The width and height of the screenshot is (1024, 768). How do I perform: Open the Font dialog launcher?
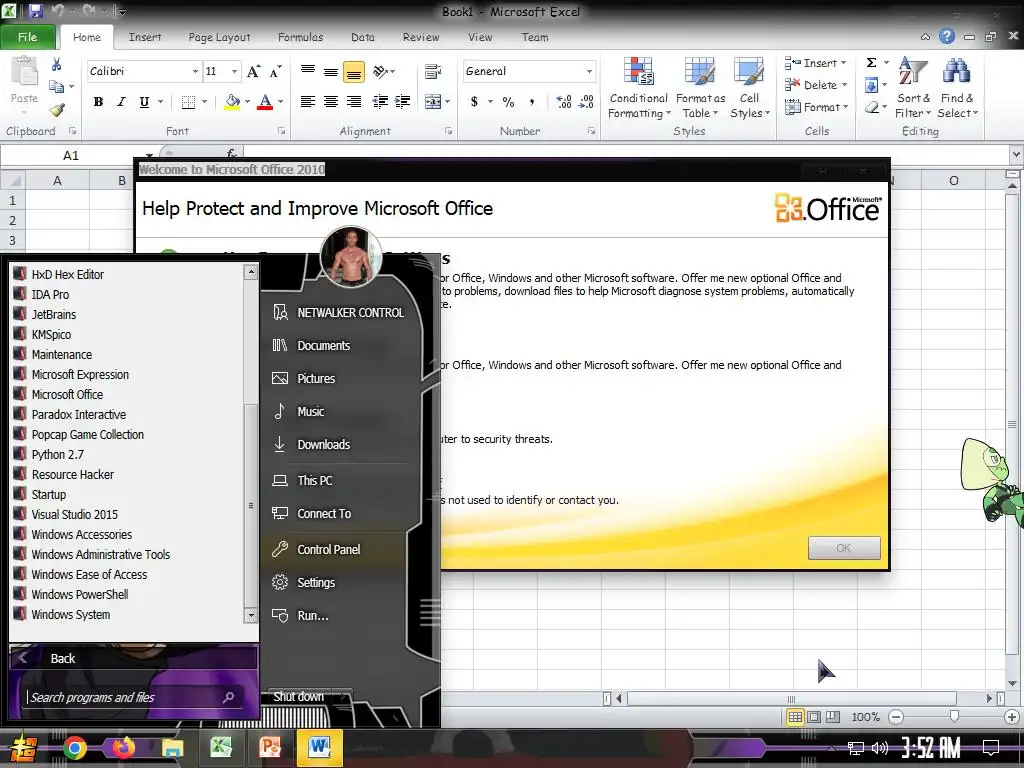[x=282, y=131]
